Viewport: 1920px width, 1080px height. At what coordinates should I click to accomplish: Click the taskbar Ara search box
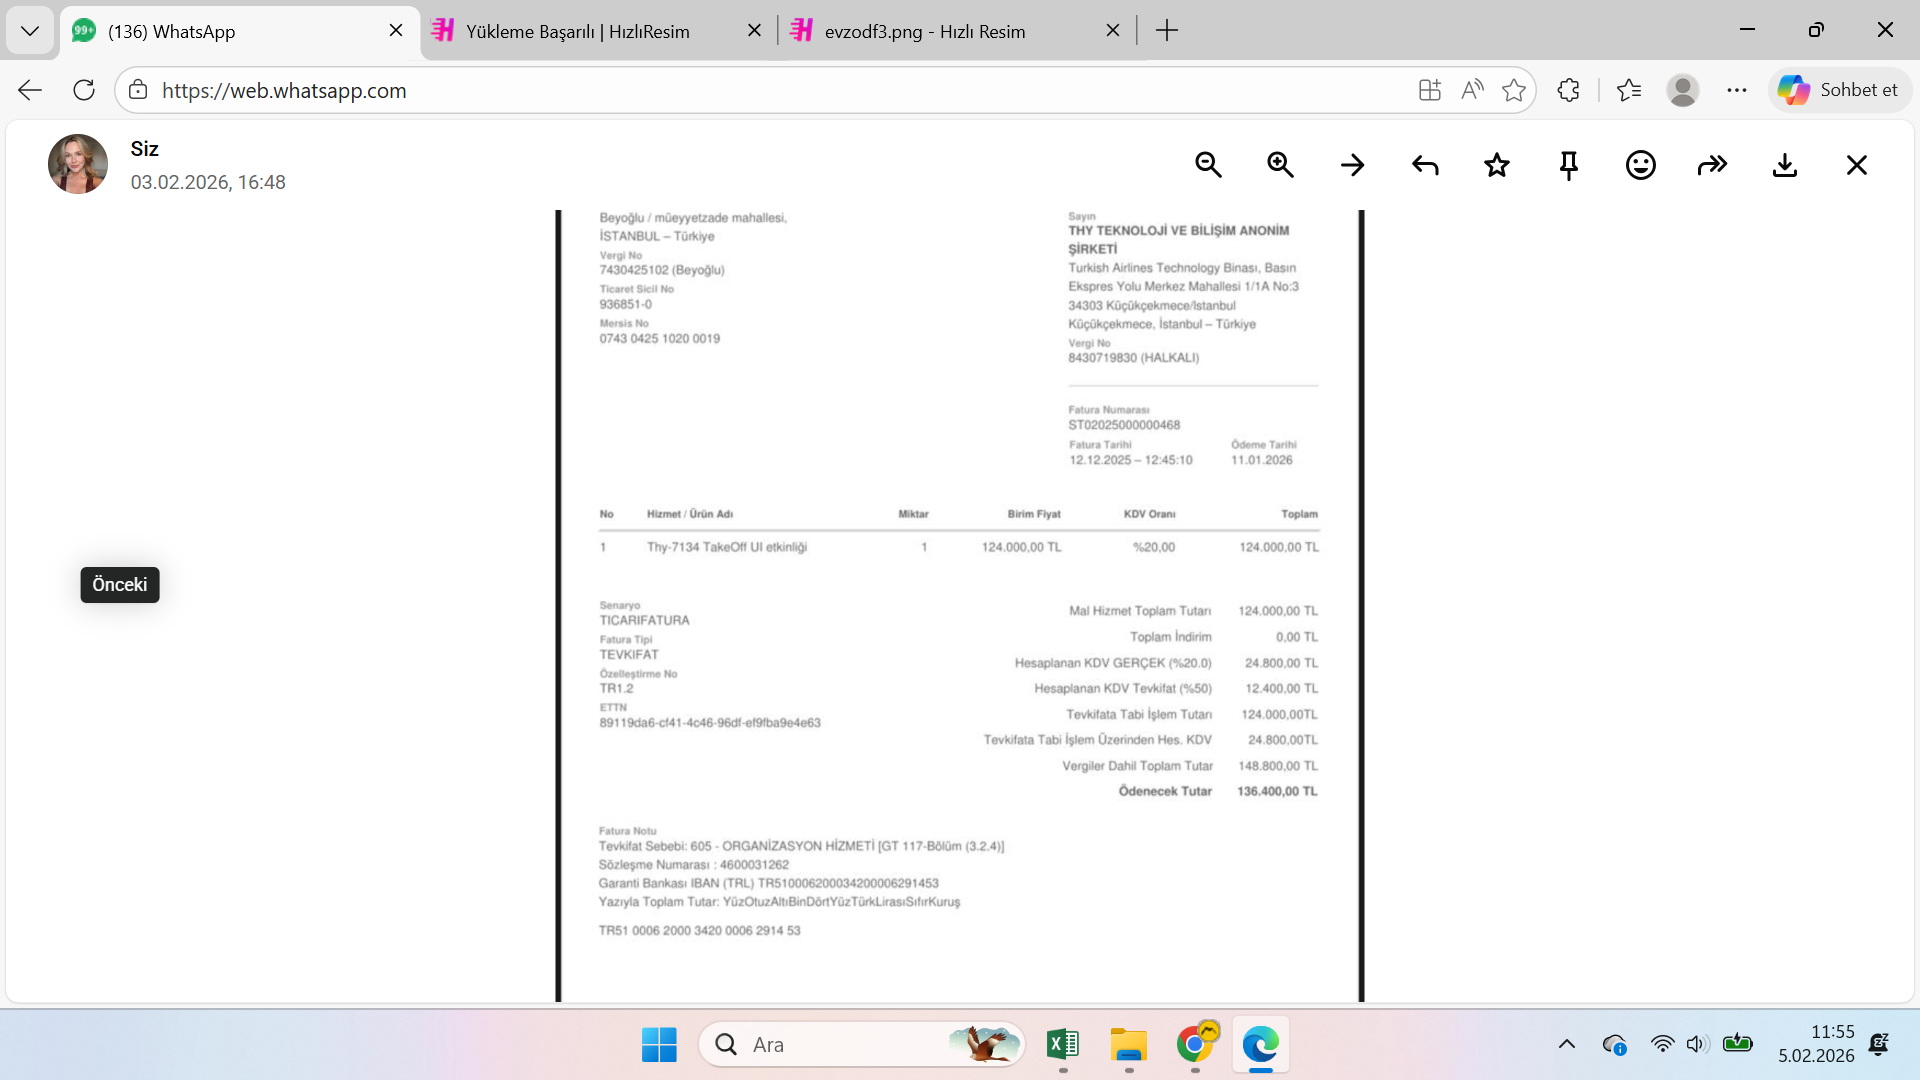(862, 1045)
